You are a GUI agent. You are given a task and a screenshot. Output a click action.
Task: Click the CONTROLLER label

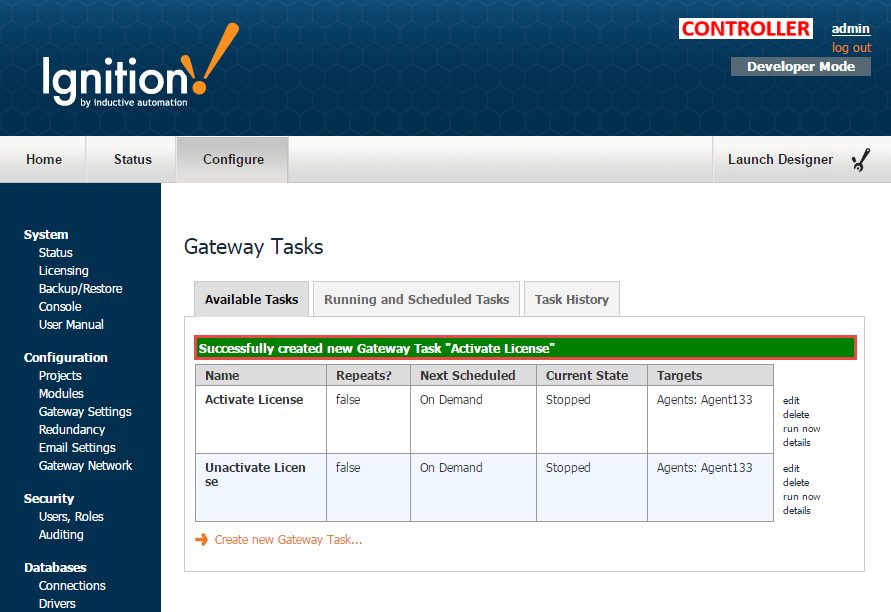[x=746, y=28]
